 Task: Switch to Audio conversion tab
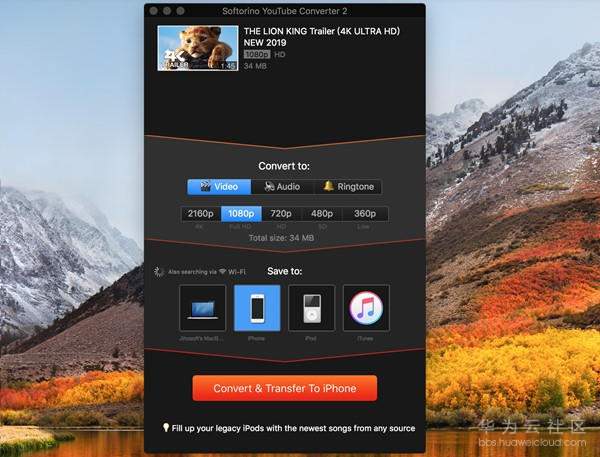(282, 187)
